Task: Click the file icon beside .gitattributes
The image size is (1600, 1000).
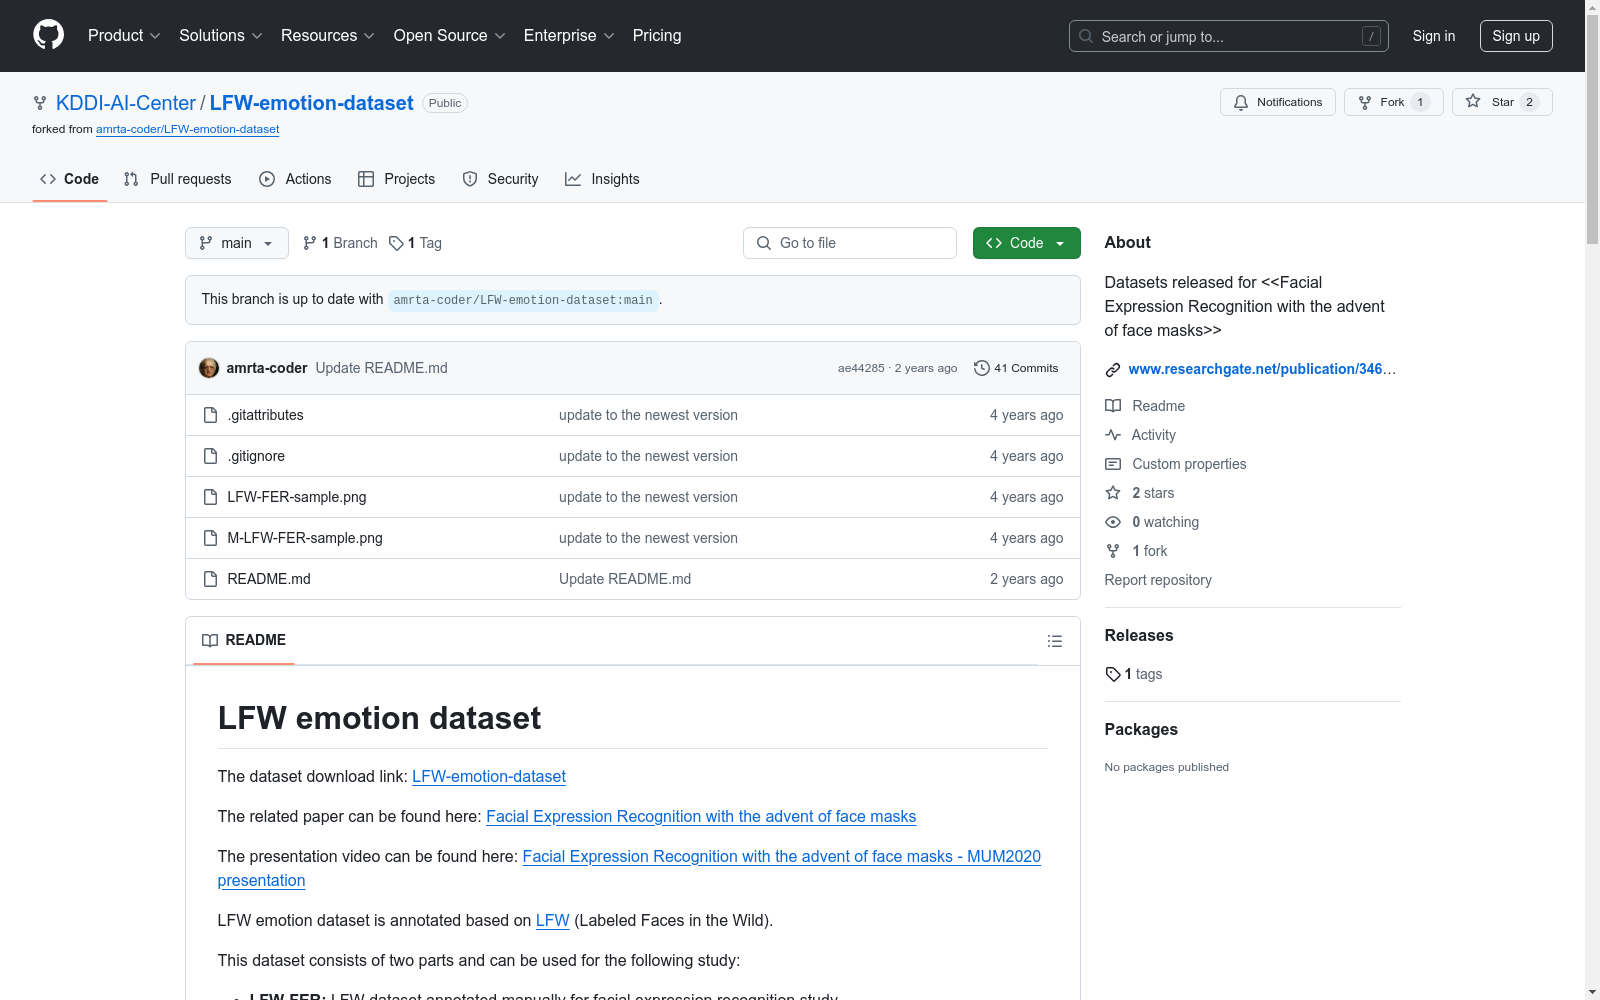Action: 210,415
